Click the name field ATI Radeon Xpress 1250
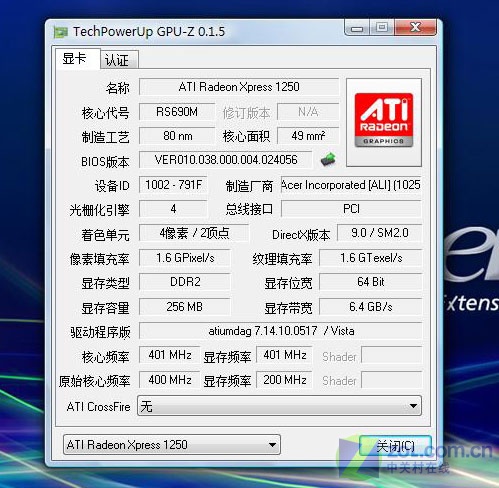The image size is (499, 488). [x=239, y=87]
